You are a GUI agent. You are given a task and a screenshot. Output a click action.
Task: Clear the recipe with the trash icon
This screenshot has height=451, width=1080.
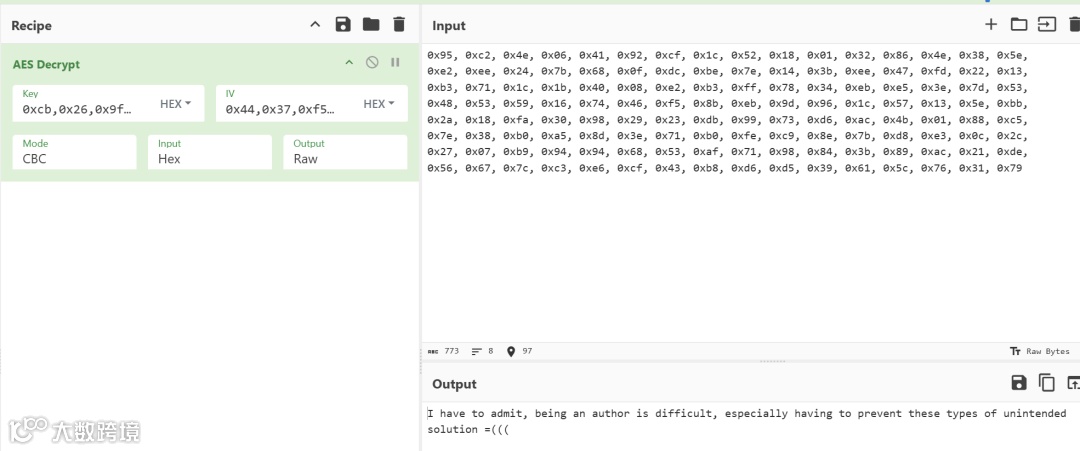point(399,25)
